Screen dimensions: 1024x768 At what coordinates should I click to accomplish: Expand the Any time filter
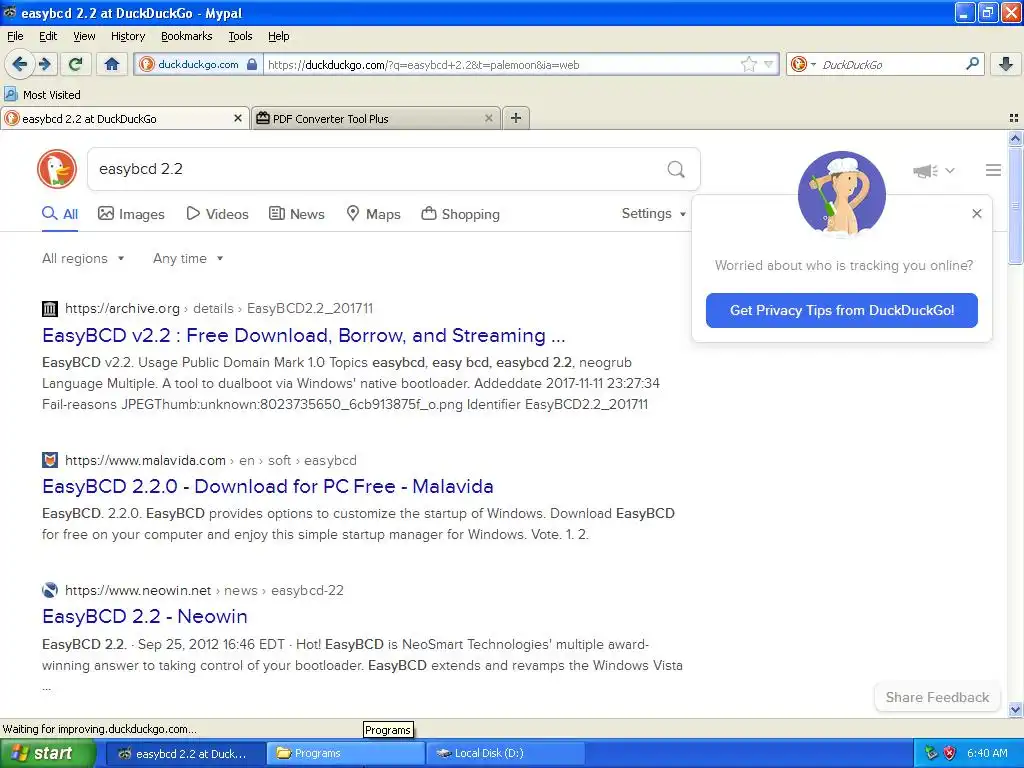(x=188, y=259)
